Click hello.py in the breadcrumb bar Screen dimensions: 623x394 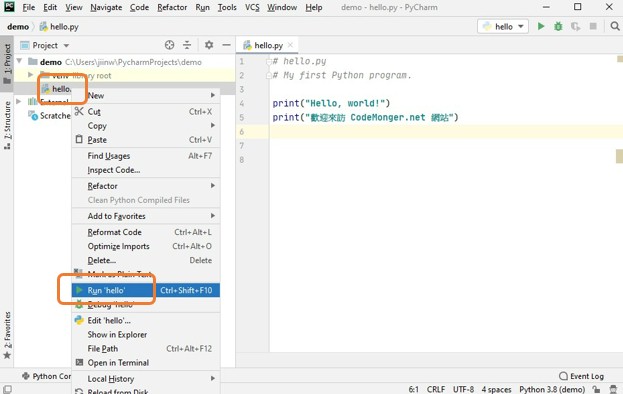pyautogui.click(x=59, y=27)
